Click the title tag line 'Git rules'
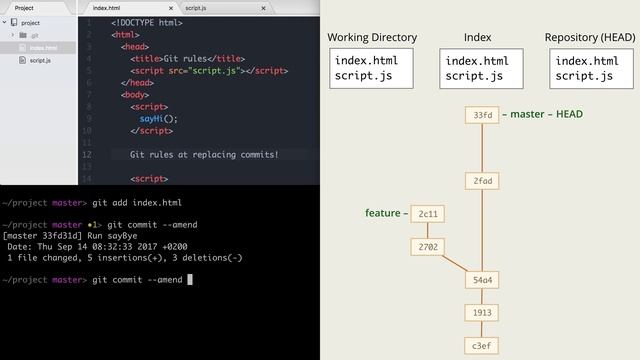Screen dimensions: 640x360 187,59
